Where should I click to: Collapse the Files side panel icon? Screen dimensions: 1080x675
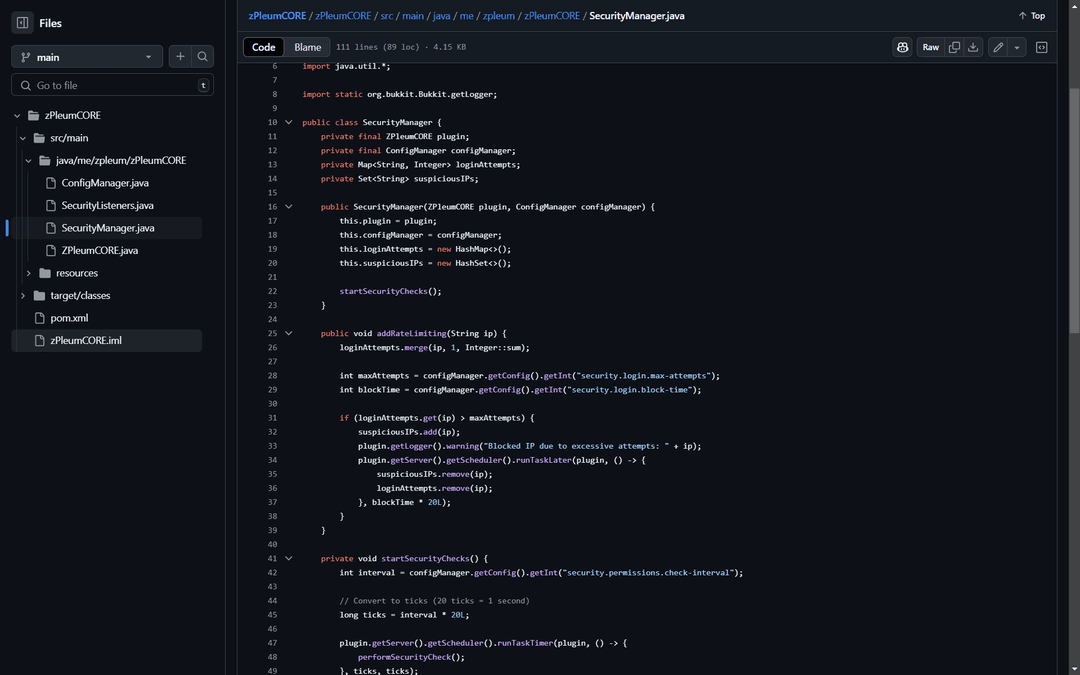coord(22,23)
